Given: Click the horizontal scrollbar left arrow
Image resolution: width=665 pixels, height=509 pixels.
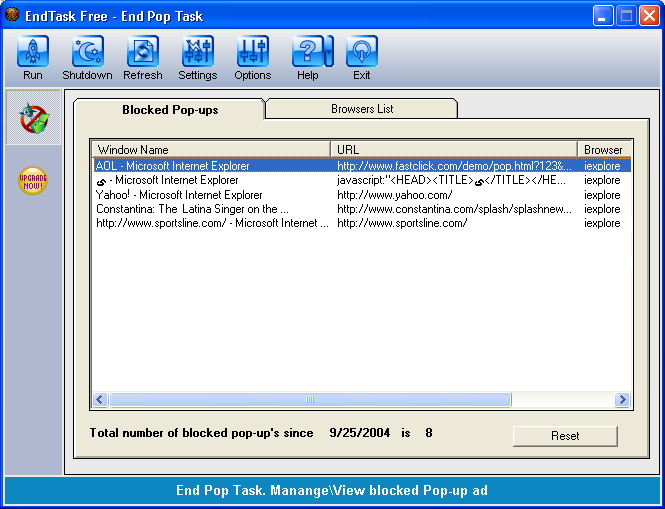Looking at the screenshot, I should point(100,399).
